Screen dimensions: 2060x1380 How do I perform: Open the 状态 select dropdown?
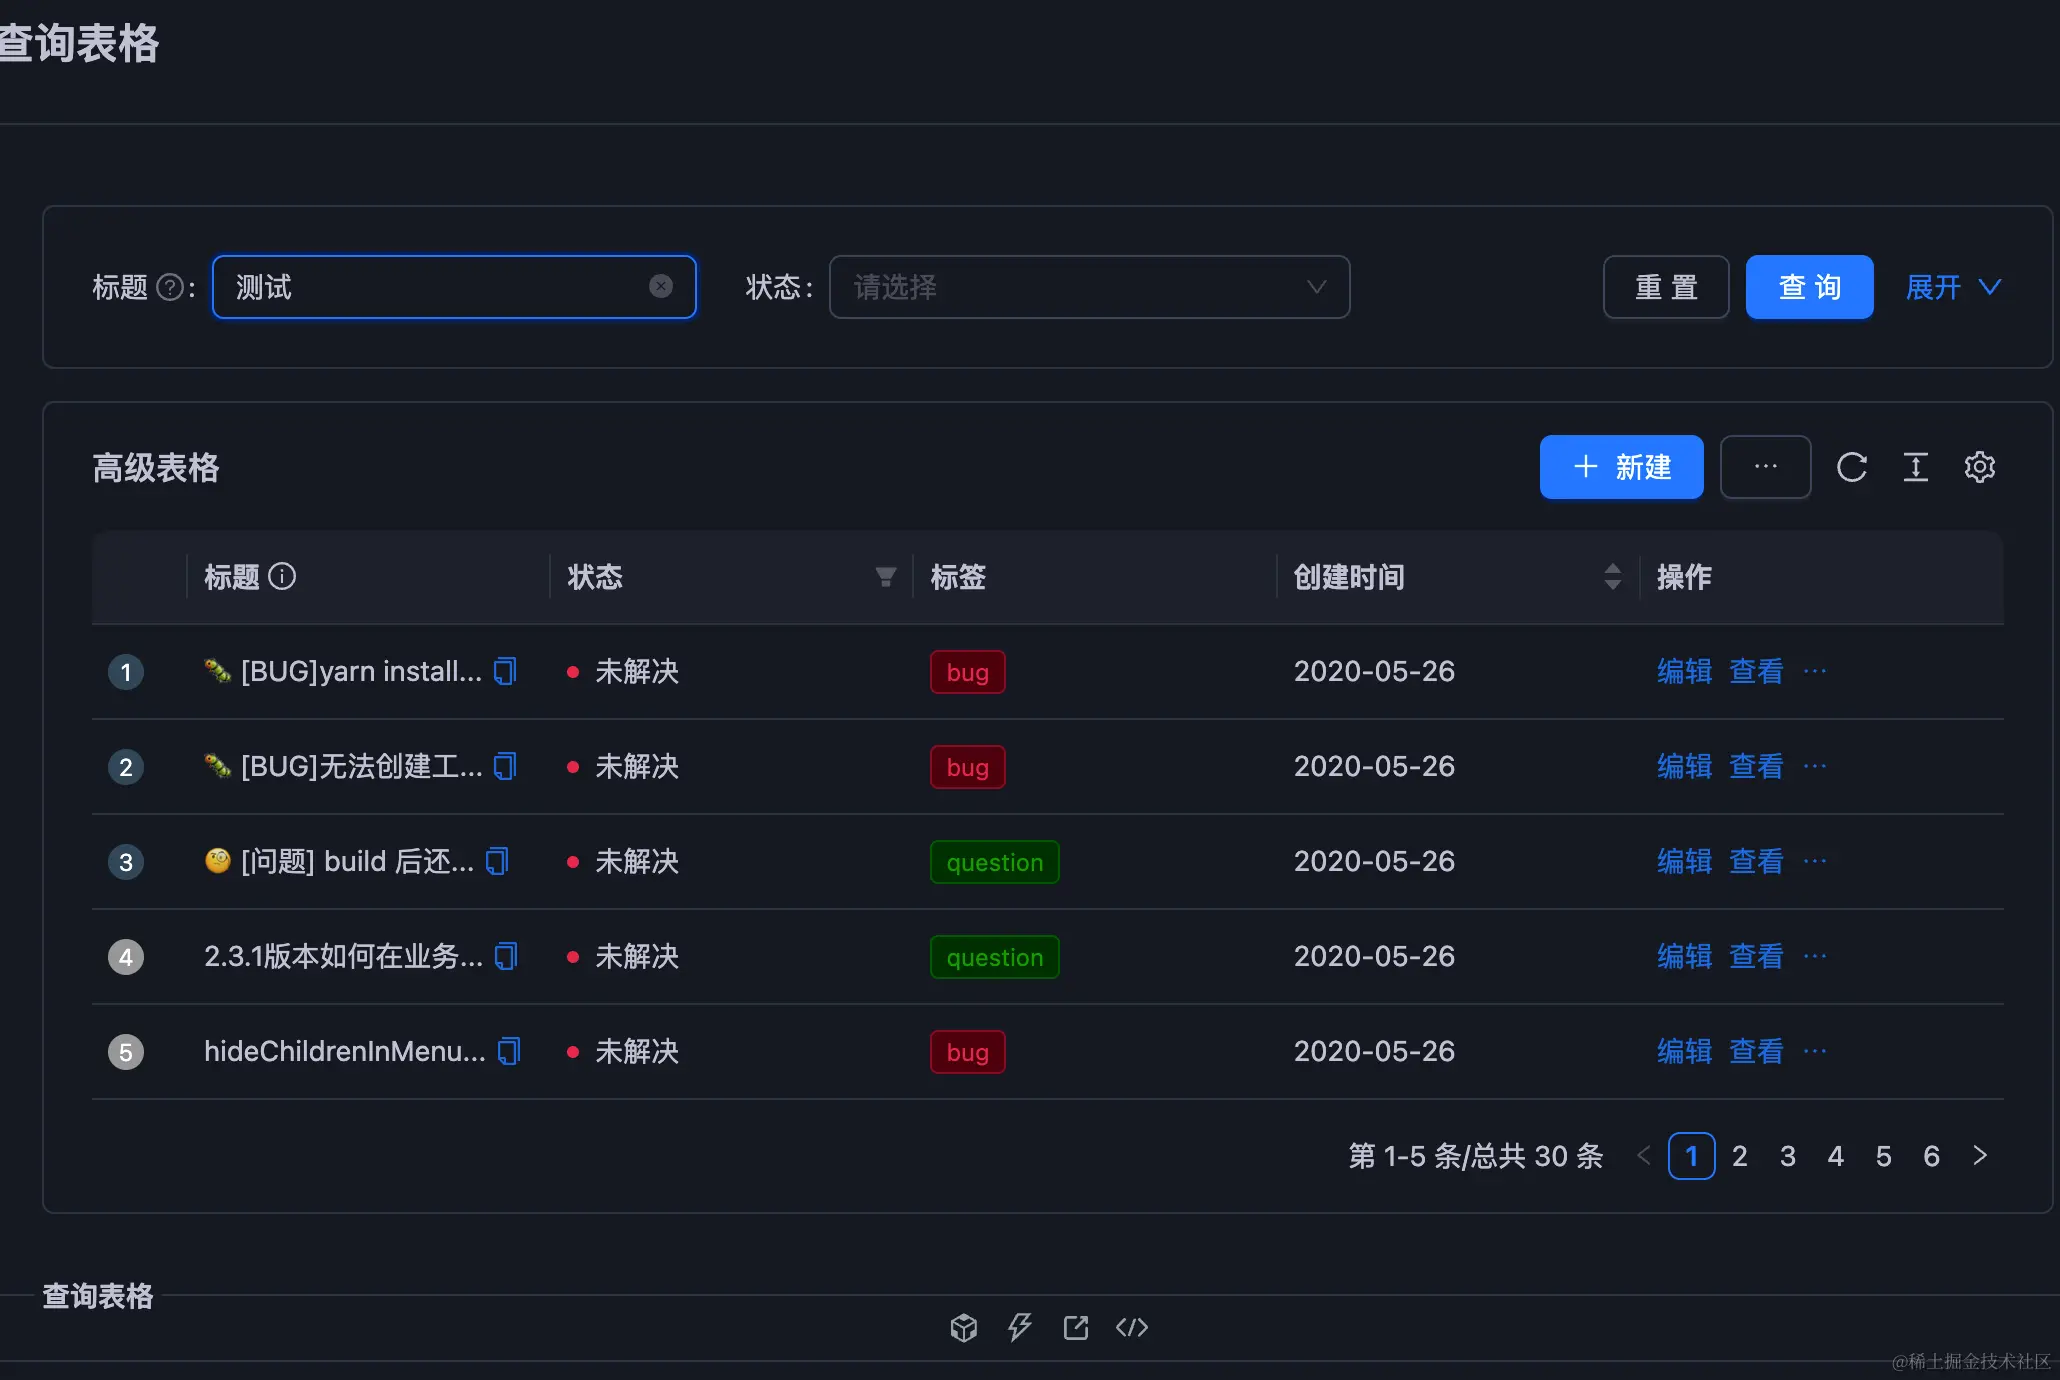pyautogui.click(x=1089, y=287)
